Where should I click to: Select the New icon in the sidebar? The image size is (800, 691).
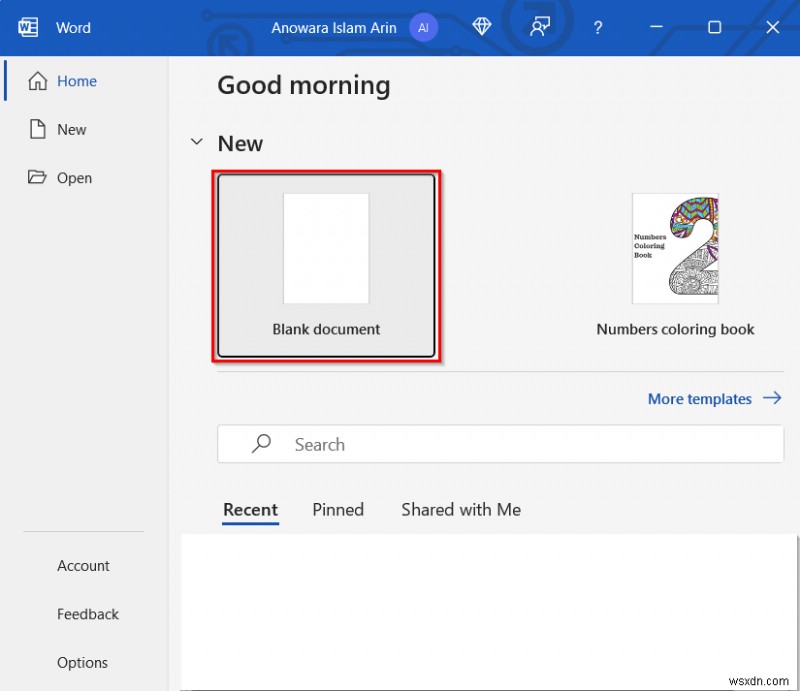coord(36,129)
